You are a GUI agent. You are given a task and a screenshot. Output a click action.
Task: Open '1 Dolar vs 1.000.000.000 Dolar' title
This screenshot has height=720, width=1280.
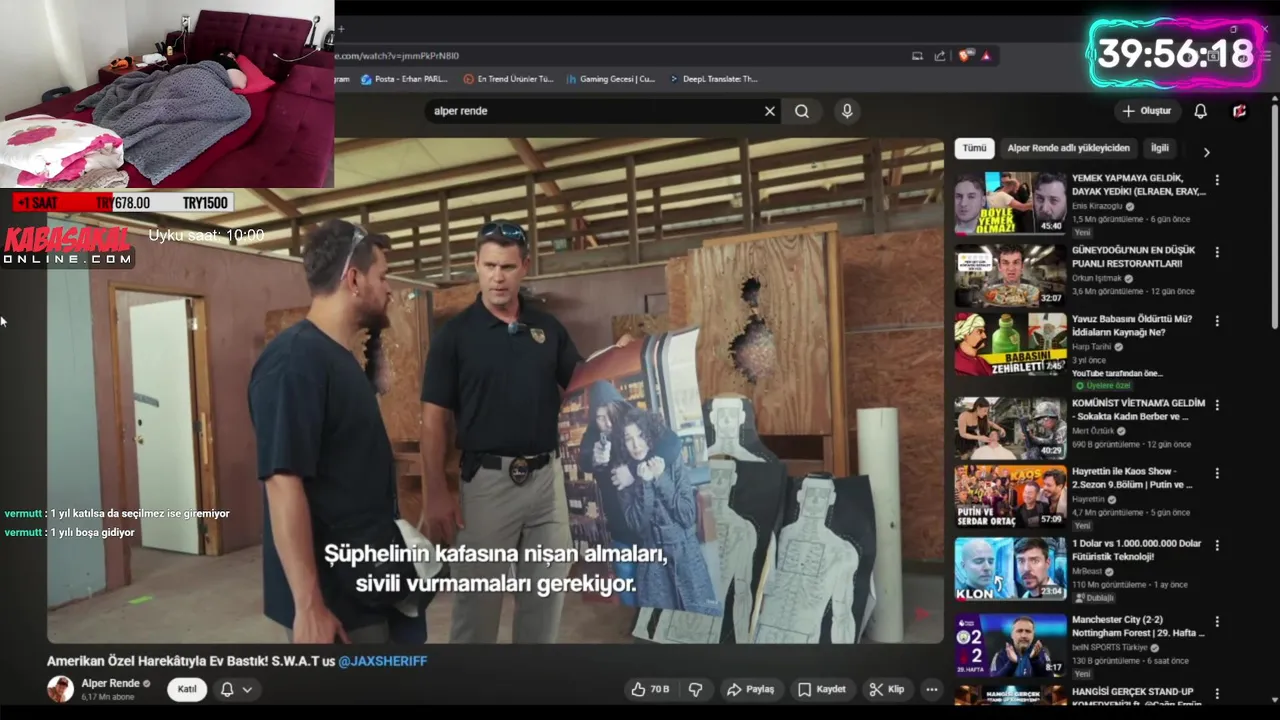pos(1136,550)
